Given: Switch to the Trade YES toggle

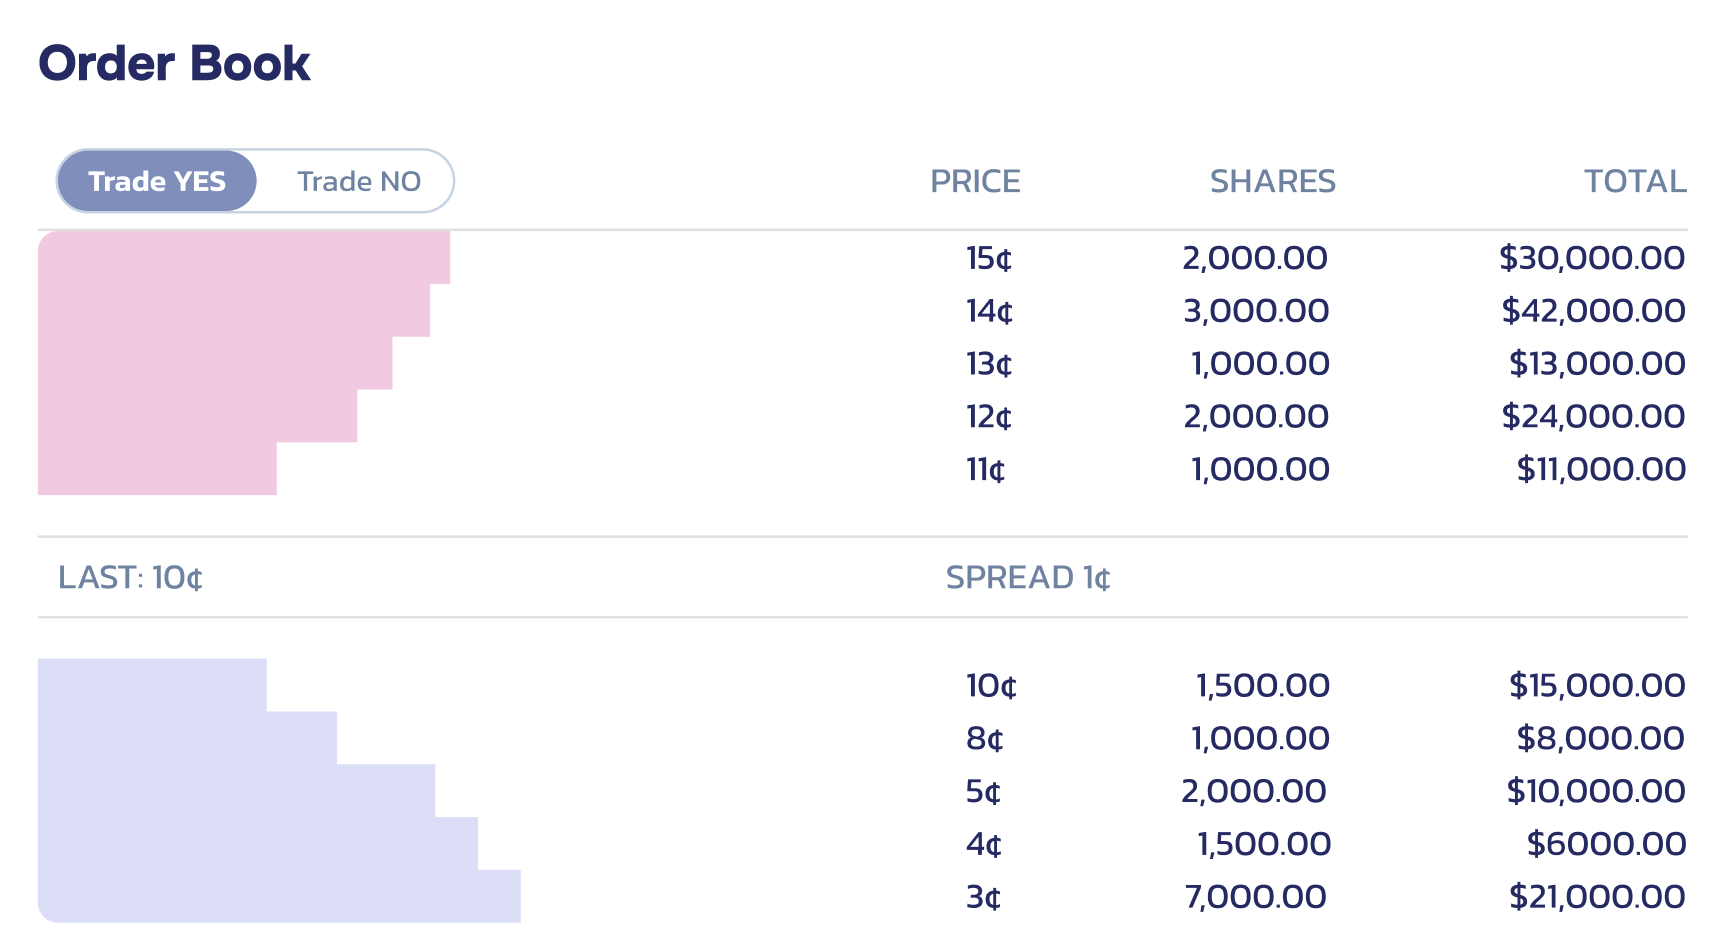Looking at the screenshot, I should click(157, 181).
